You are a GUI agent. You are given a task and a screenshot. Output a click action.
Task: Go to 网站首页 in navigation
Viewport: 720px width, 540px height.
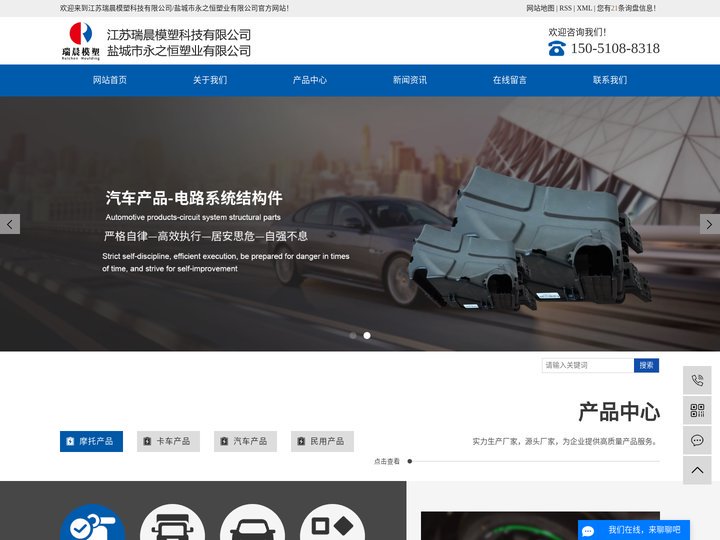coord(110,80)
